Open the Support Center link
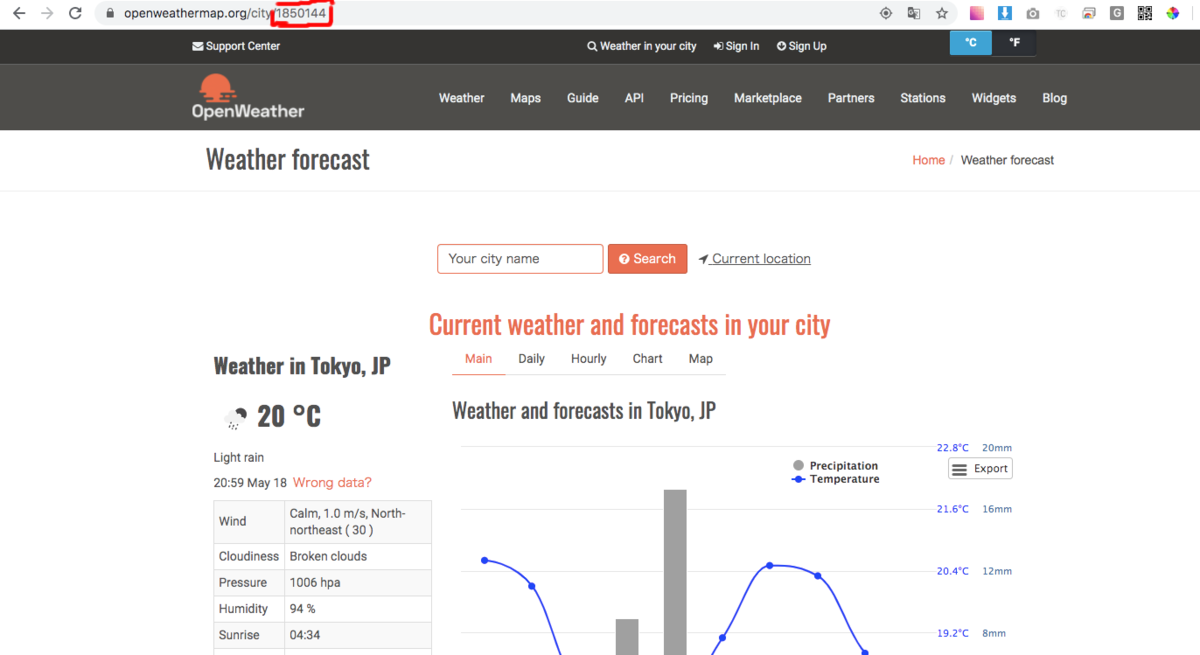Screen dimensions: 1200x655 pyautogui.click(x=236, y=46)
